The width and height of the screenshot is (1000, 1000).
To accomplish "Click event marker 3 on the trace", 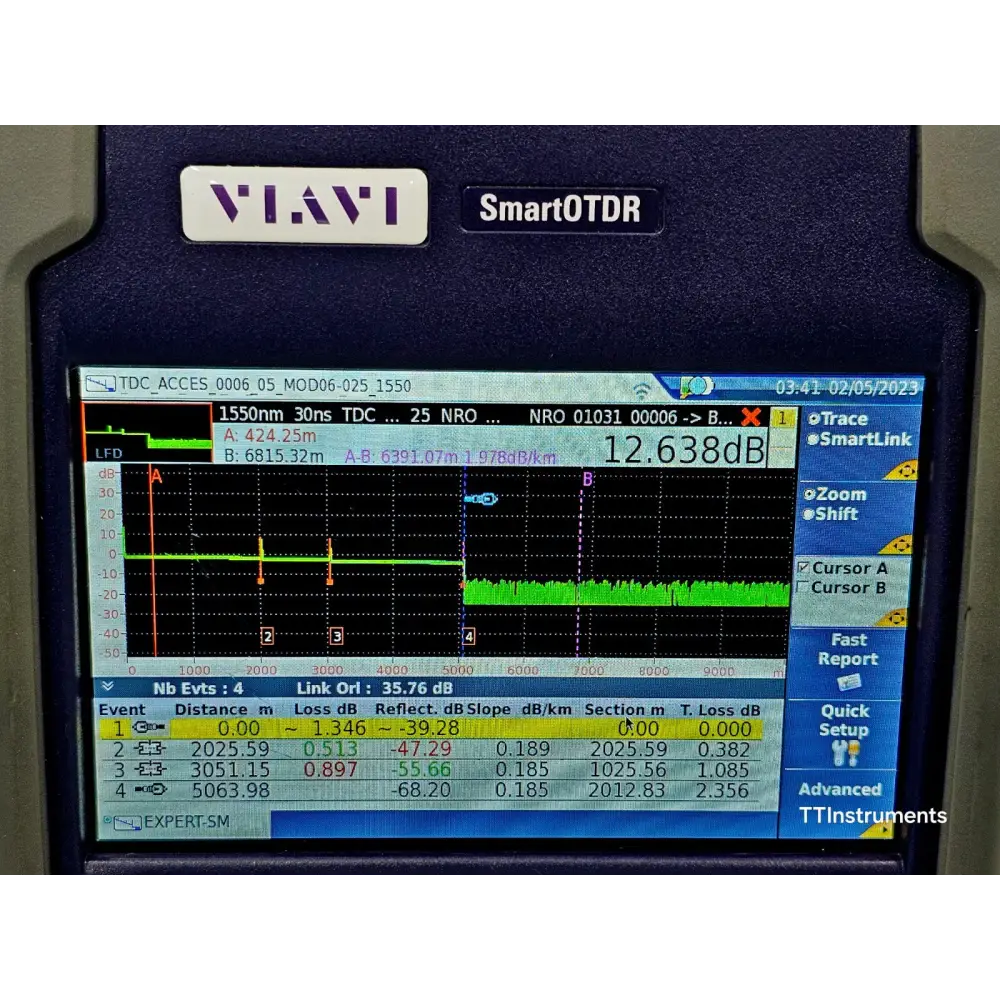I will (x=336, y=636).
